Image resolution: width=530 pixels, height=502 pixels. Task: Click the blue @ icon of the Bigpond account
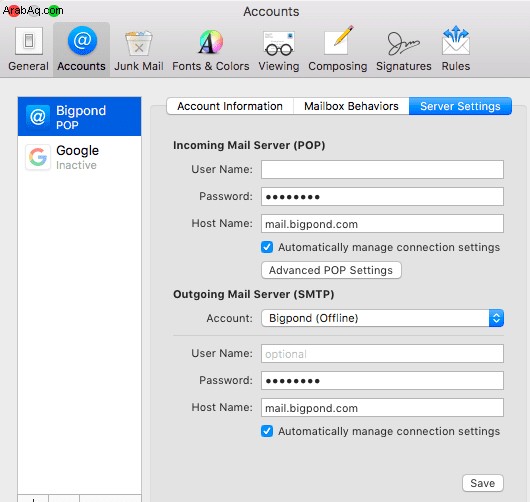click(x=38, y=116)
